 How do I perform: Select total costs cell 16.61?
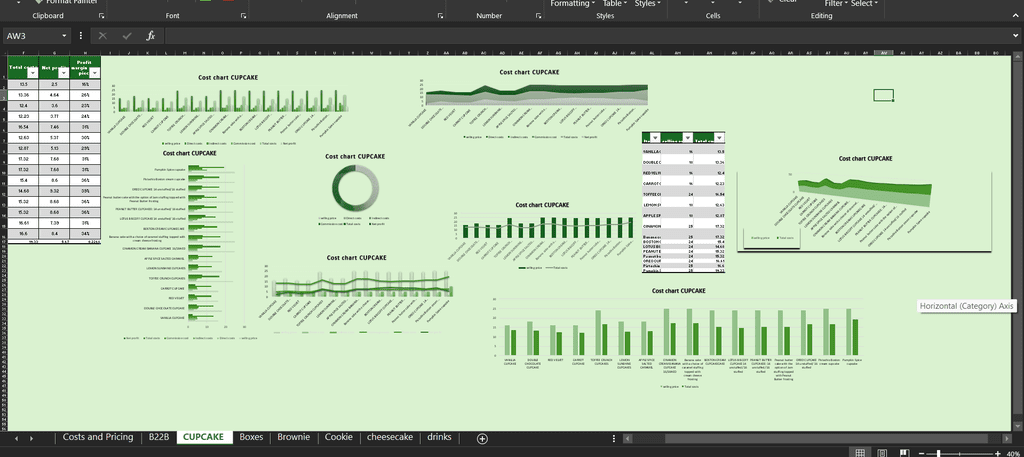(24, 223)
